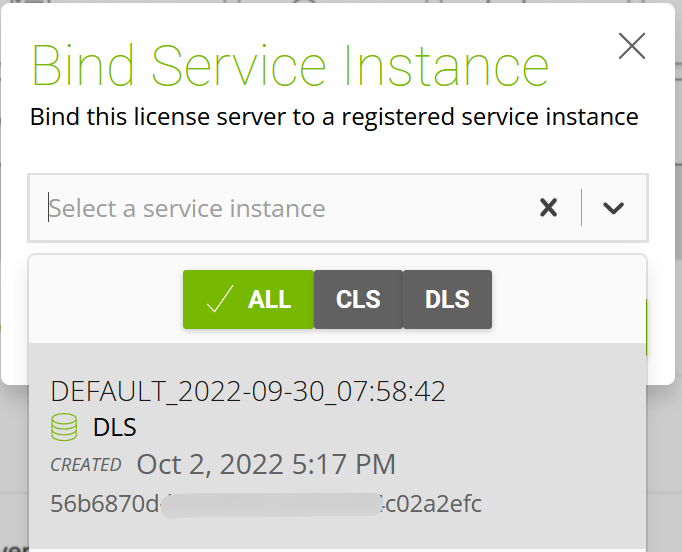Click the instance ID starting with 56b6870d
This screenshot has height=552, width=682.
[x=104, y=503]
